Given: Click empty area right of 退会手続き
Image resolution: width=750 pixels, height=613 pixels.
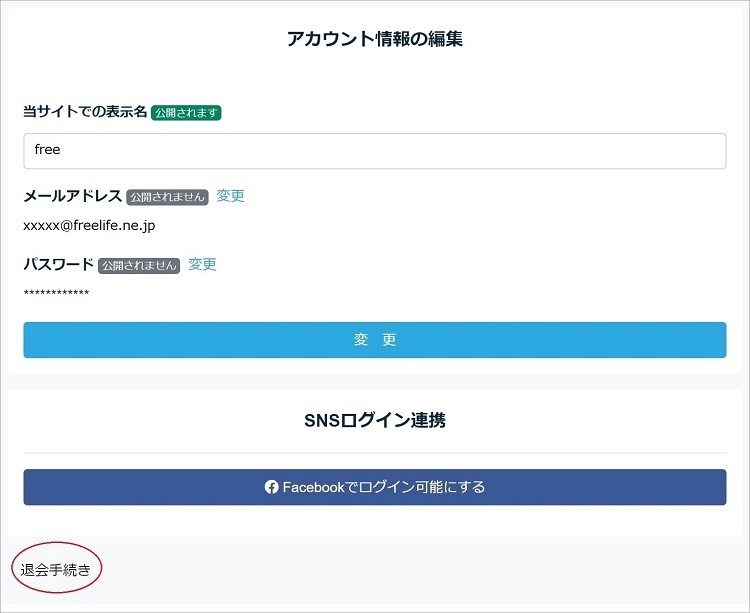Looking at the screenshot, I should (421, 569).
